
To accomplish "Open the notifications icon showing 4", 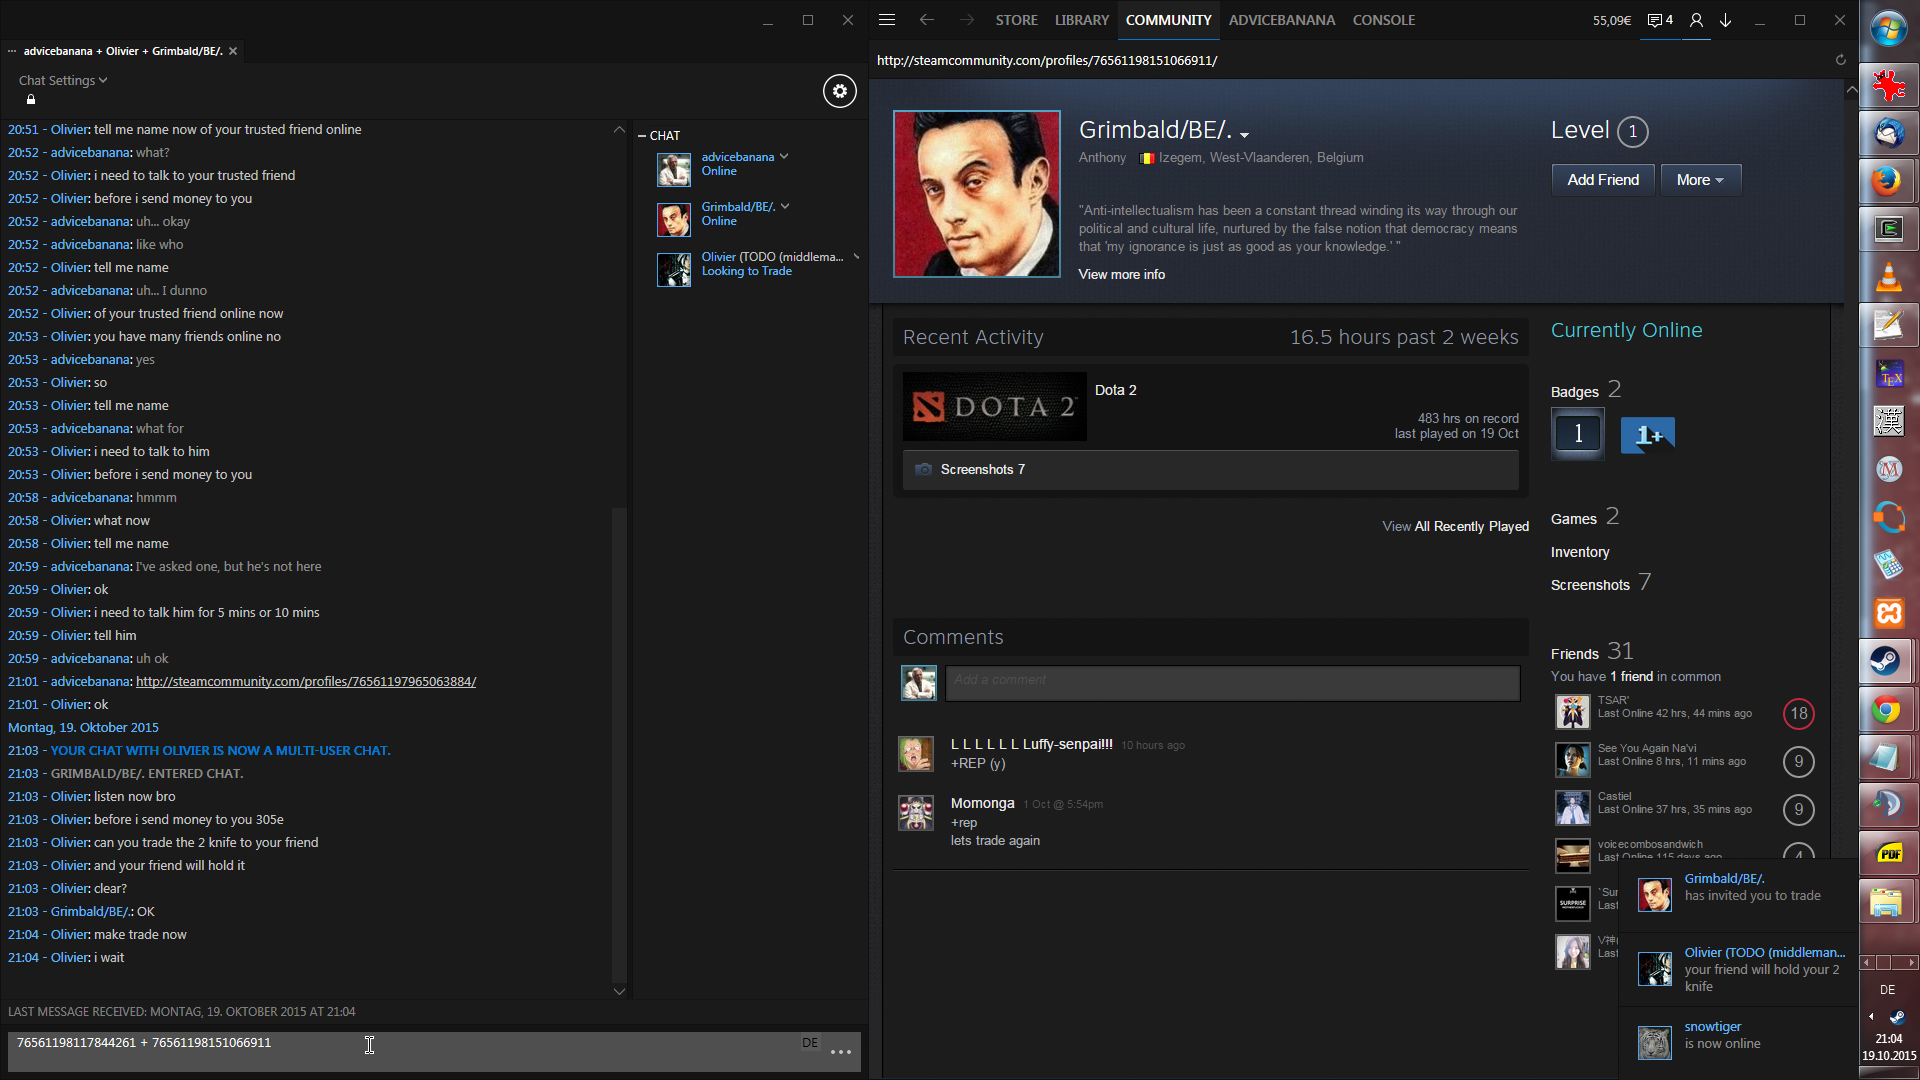I will pyautogui.click(x=1660, y=20).
